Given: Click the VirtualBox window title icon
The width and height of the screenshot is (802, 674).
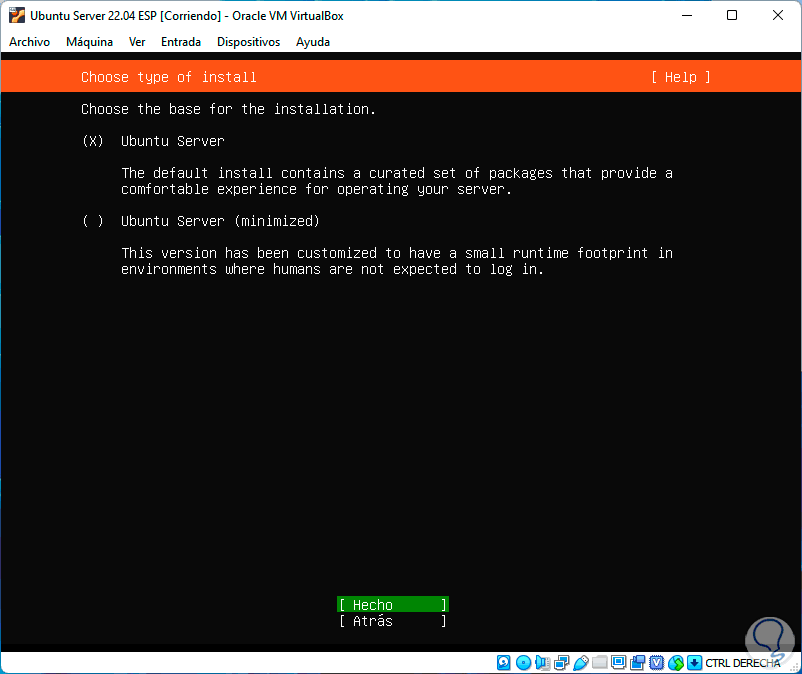Looking at the screenshot, I should click(17, 15).
